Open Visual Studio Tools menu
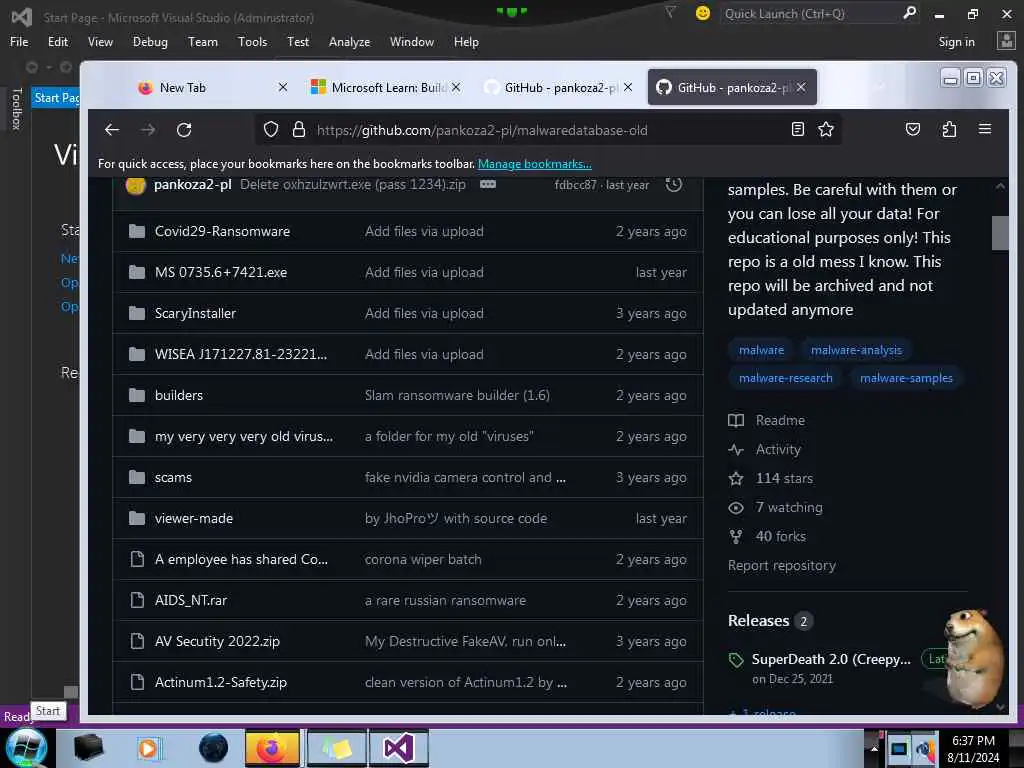The image size is (1024, 768). tap(252, 42)
